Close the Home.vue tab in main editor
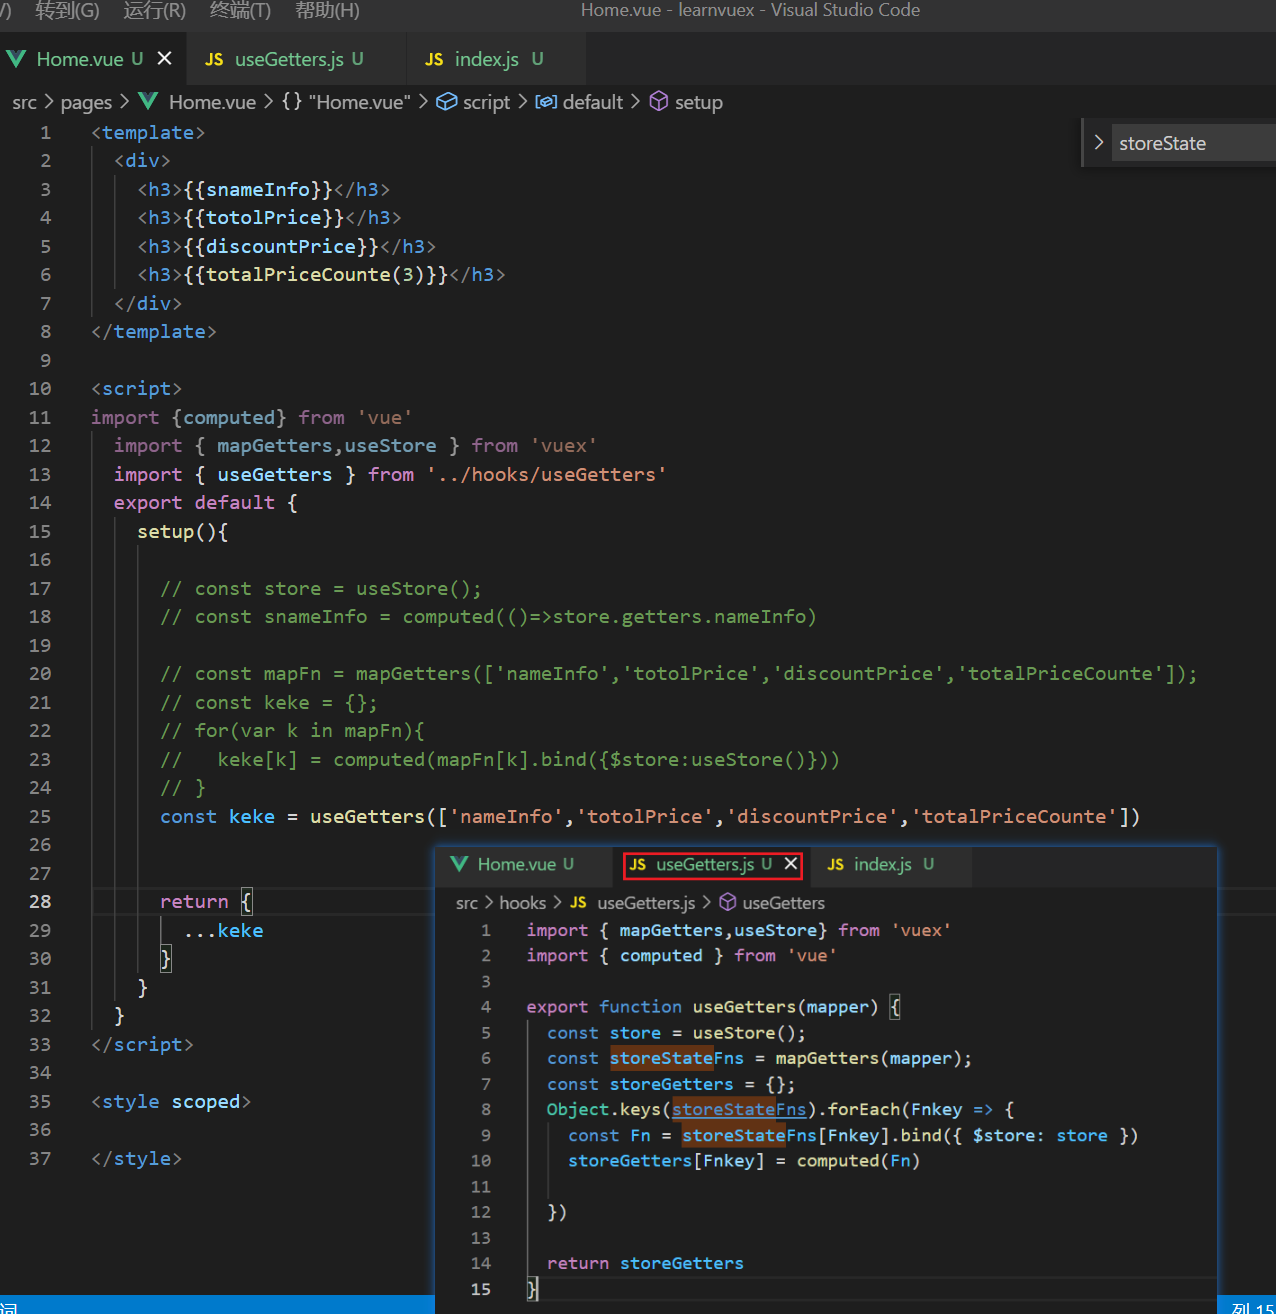This screenshot has height=1314, width=1276. pos(165,58)
